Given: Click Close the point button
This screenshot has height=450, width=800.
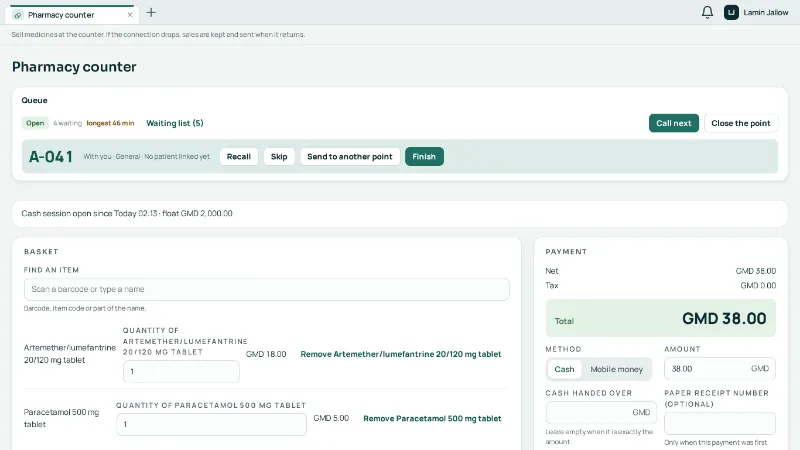Looking at the screenshot, I should pos(741,123).
